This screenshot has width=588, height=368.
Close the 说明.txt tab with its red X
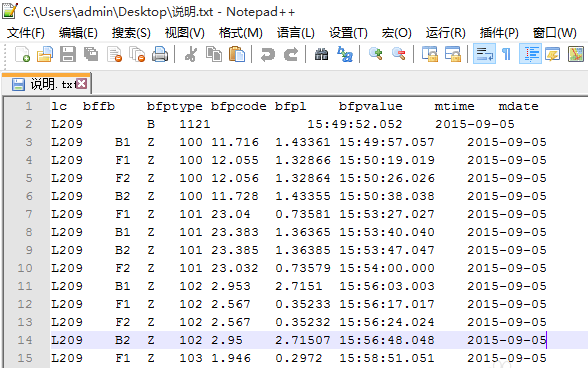coord(81,84)
